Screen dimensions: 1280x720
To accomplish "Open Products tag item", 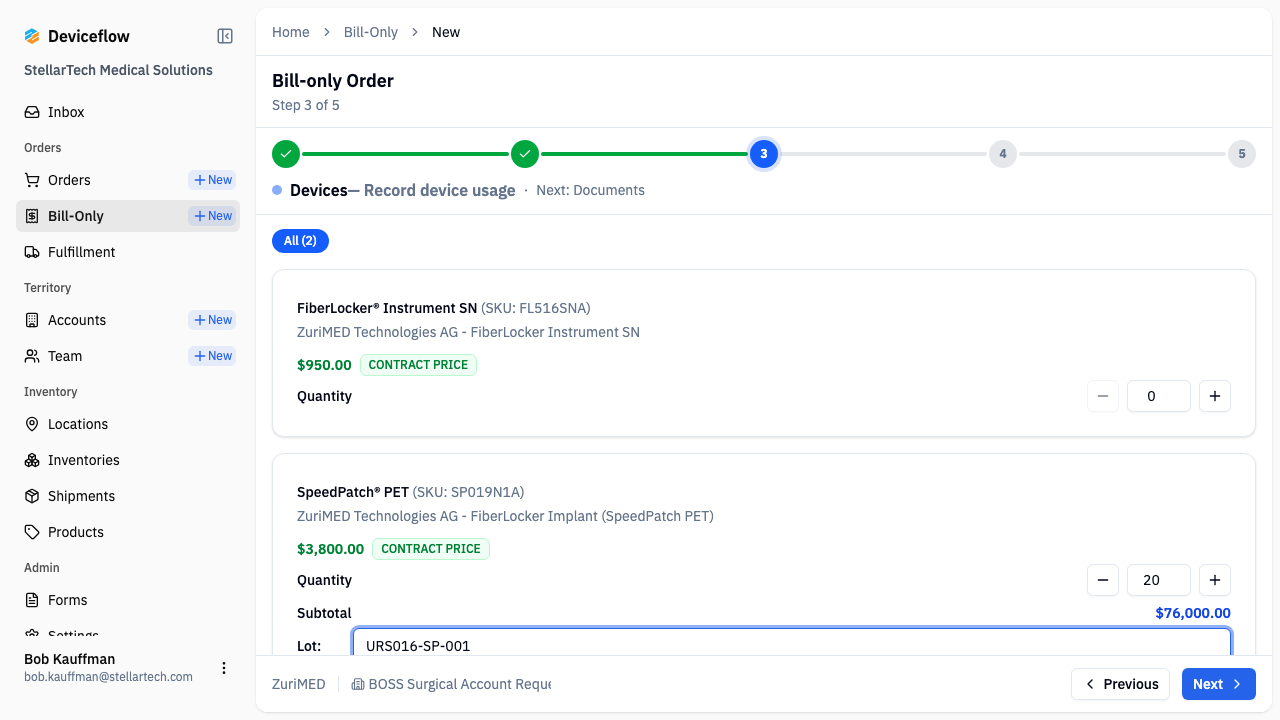I will pyautogui.click(x=128, y=532).
